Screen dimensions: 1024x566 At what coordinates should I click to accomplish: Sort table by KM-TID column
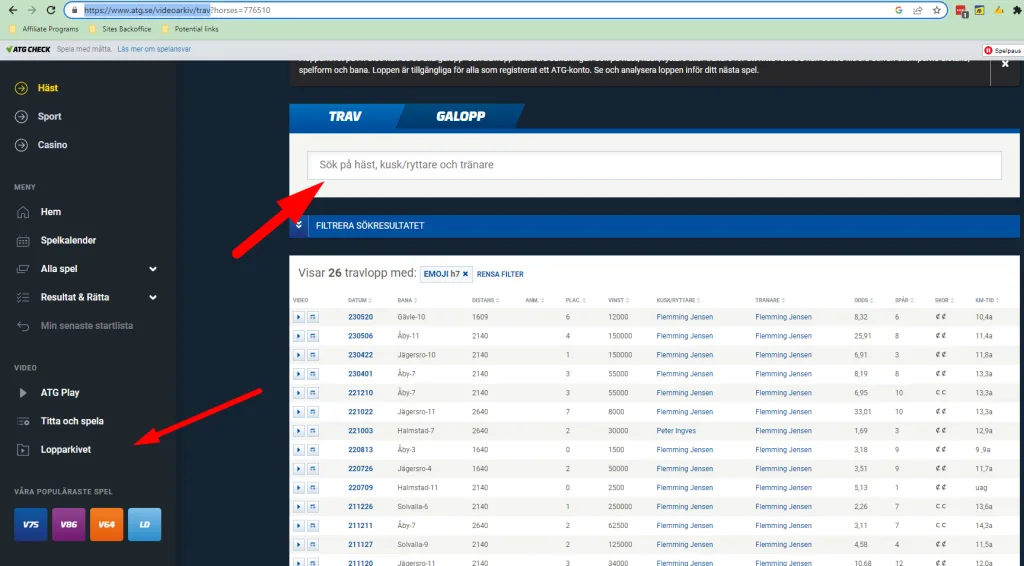(x=987, y=300)
